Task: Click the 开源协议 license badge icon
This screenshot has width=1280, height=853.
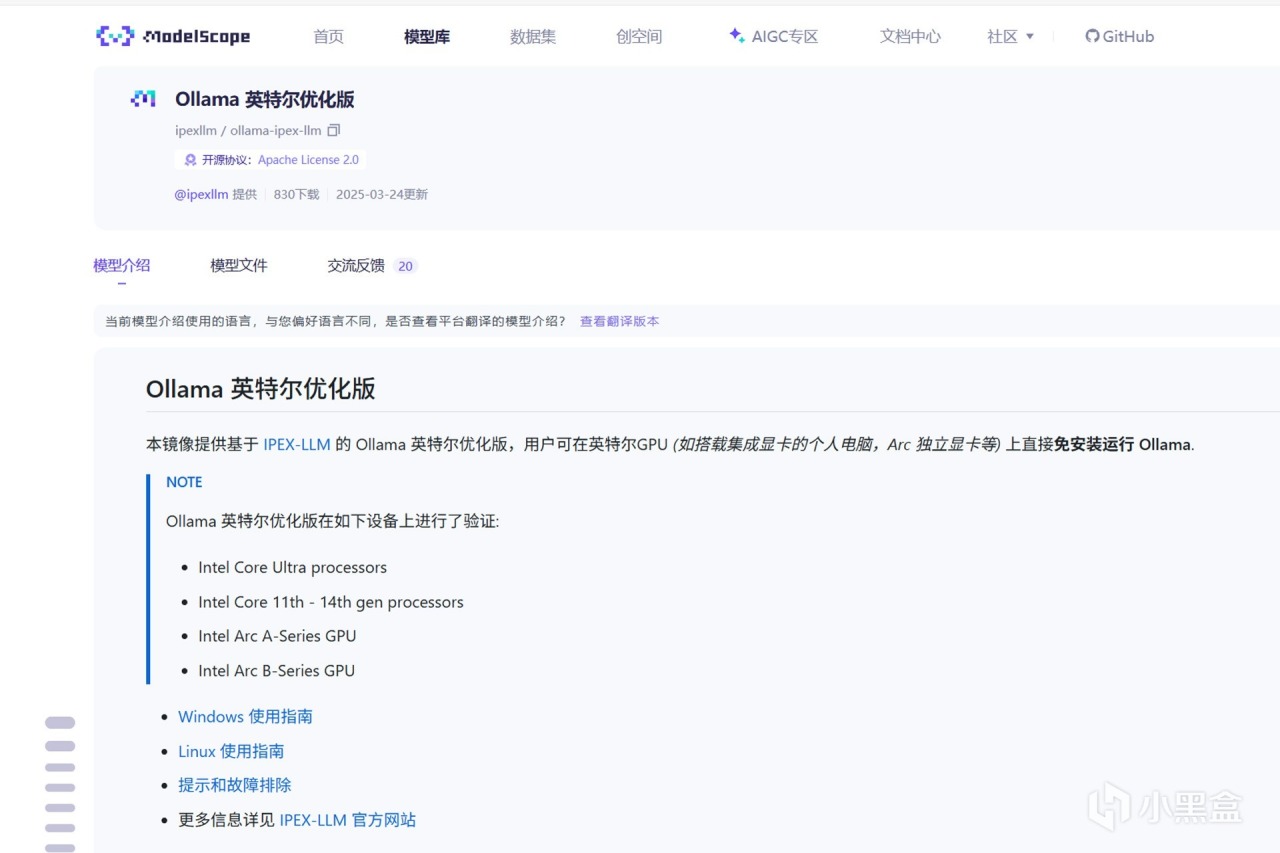Action: (x=190, y=160)
